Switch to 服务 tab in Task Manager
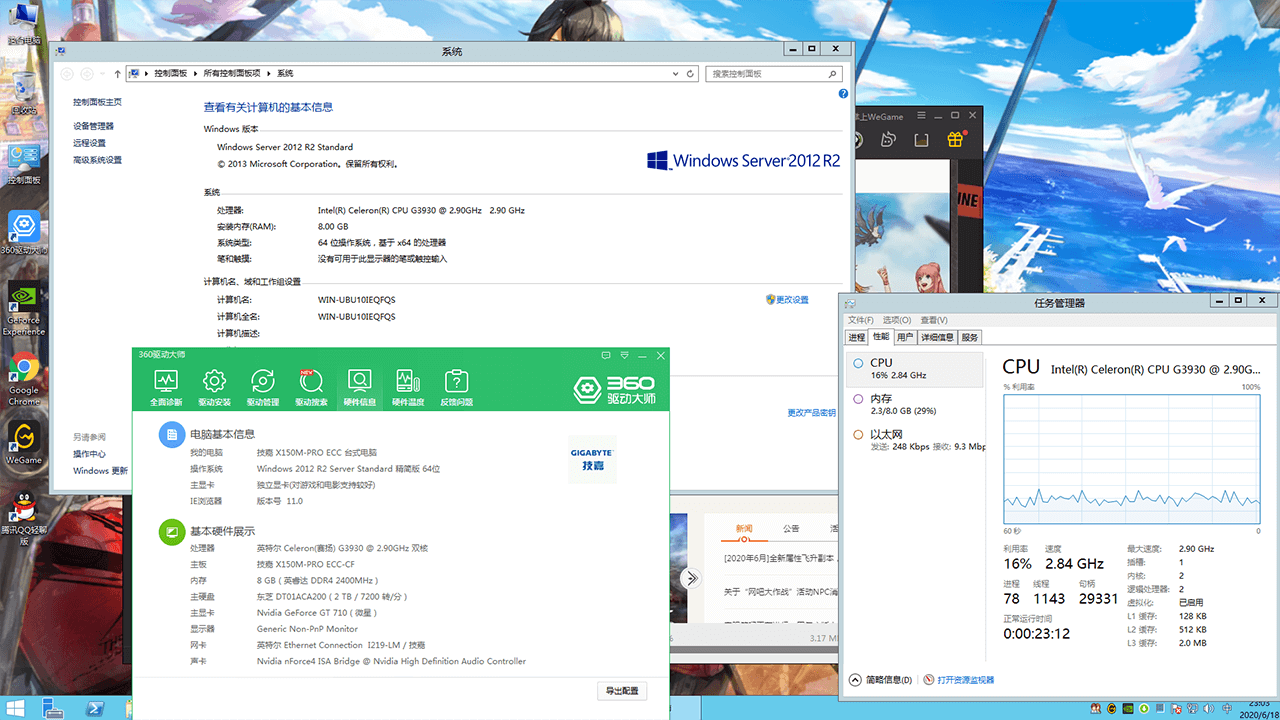This screenshot has width=1280, height=720. (970, 337)
